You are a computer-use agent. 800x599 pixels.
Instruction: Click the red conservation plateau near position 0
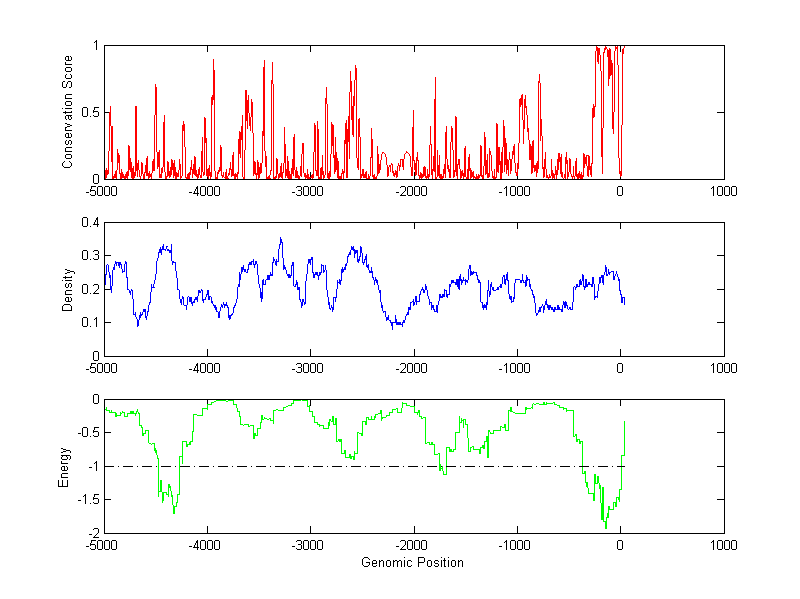point(609,47)
